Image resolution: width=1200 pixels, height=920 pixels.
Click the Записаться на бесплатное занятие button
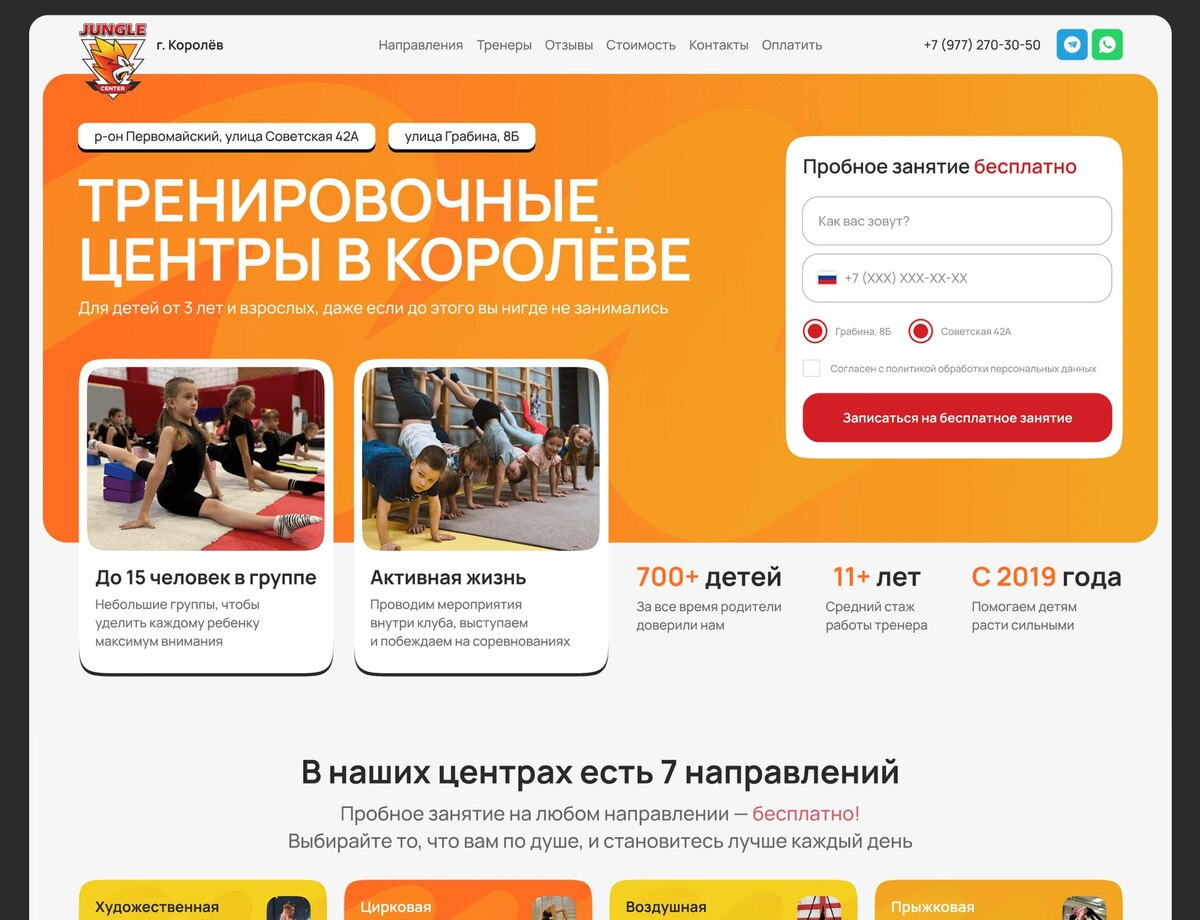point(957,418)
